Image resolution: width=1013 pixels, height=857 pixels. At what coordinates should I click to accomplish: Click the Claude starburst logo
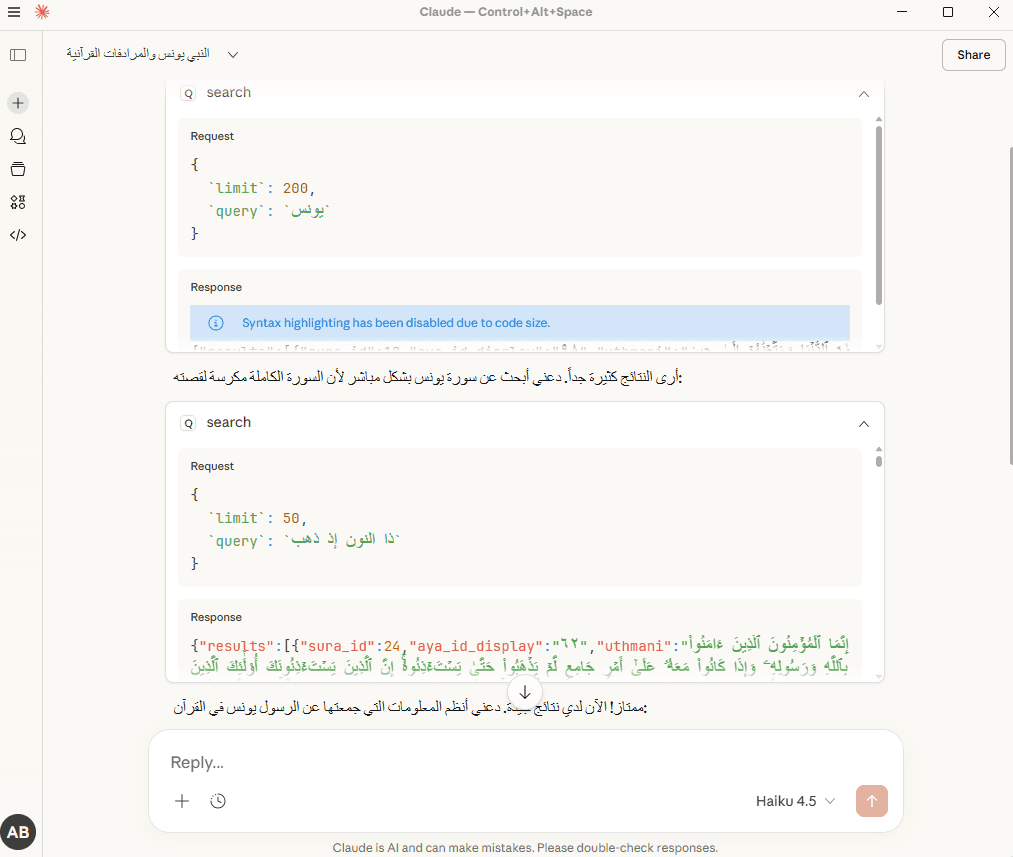point(41,14)
